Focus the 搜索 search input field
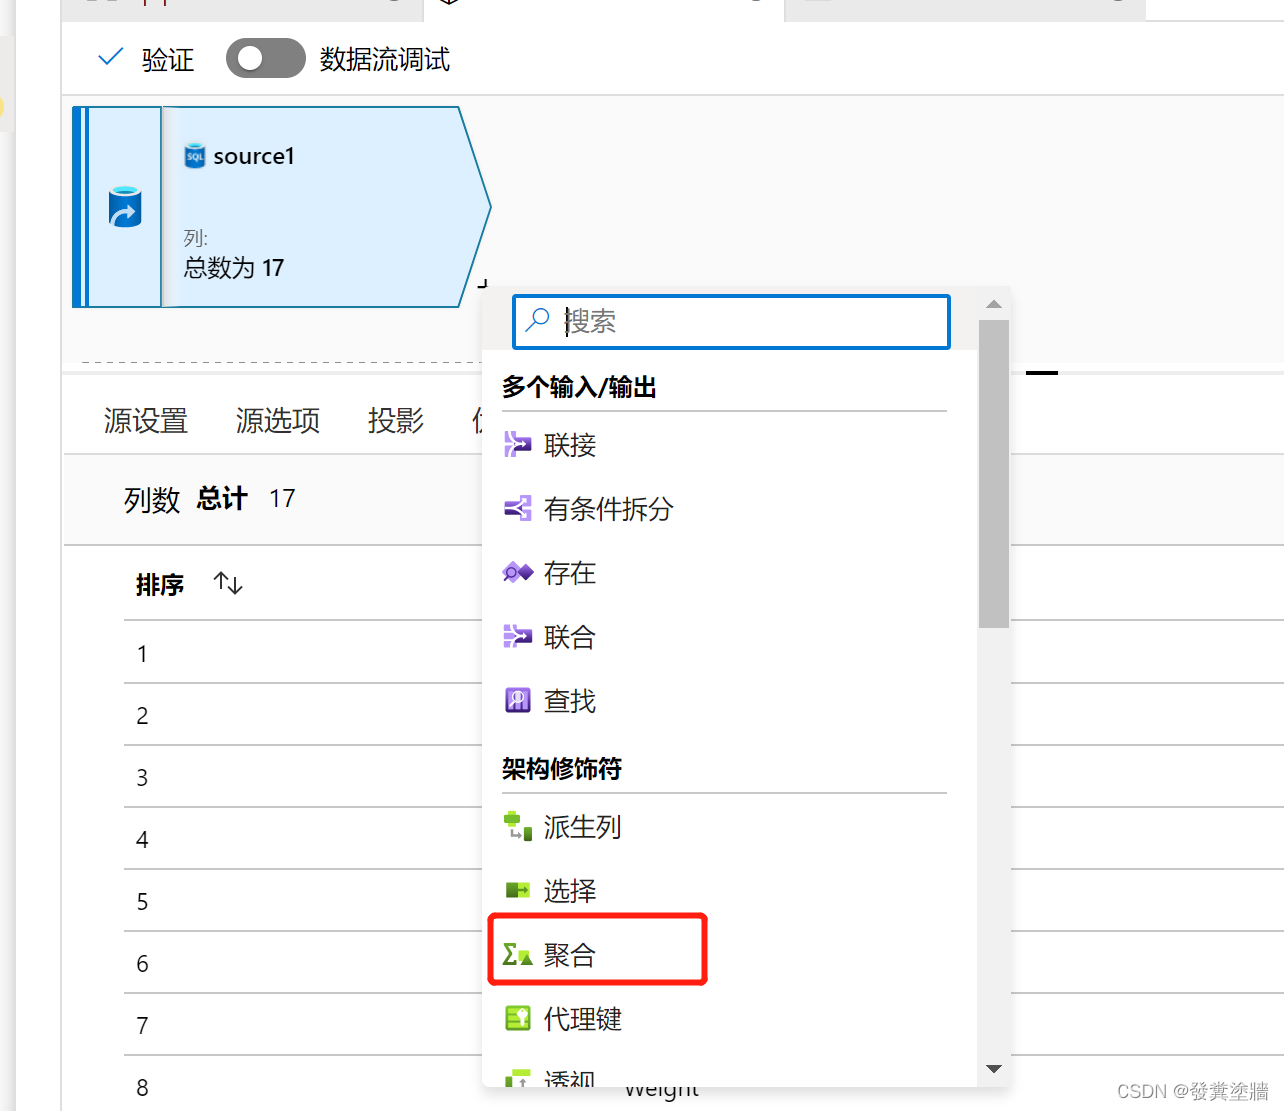This screenshot has width=1284, height=1111. (x=731, y=321)
